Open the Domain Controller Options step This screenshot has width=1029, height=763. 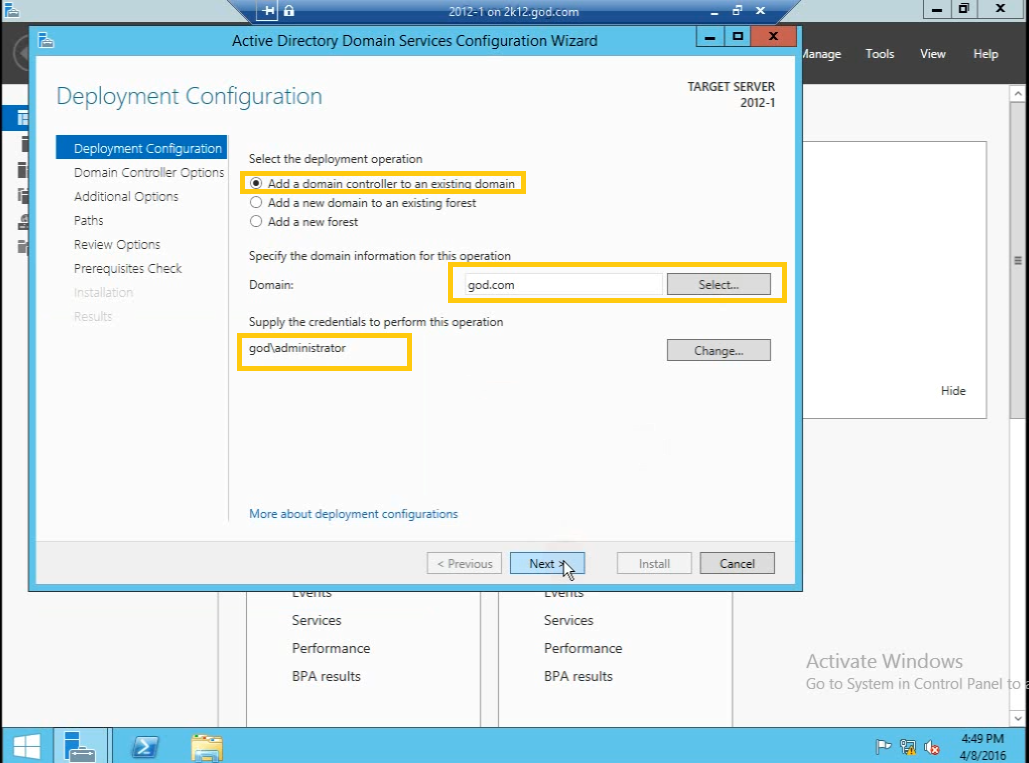pyautogui.click(x=149, y=173)
